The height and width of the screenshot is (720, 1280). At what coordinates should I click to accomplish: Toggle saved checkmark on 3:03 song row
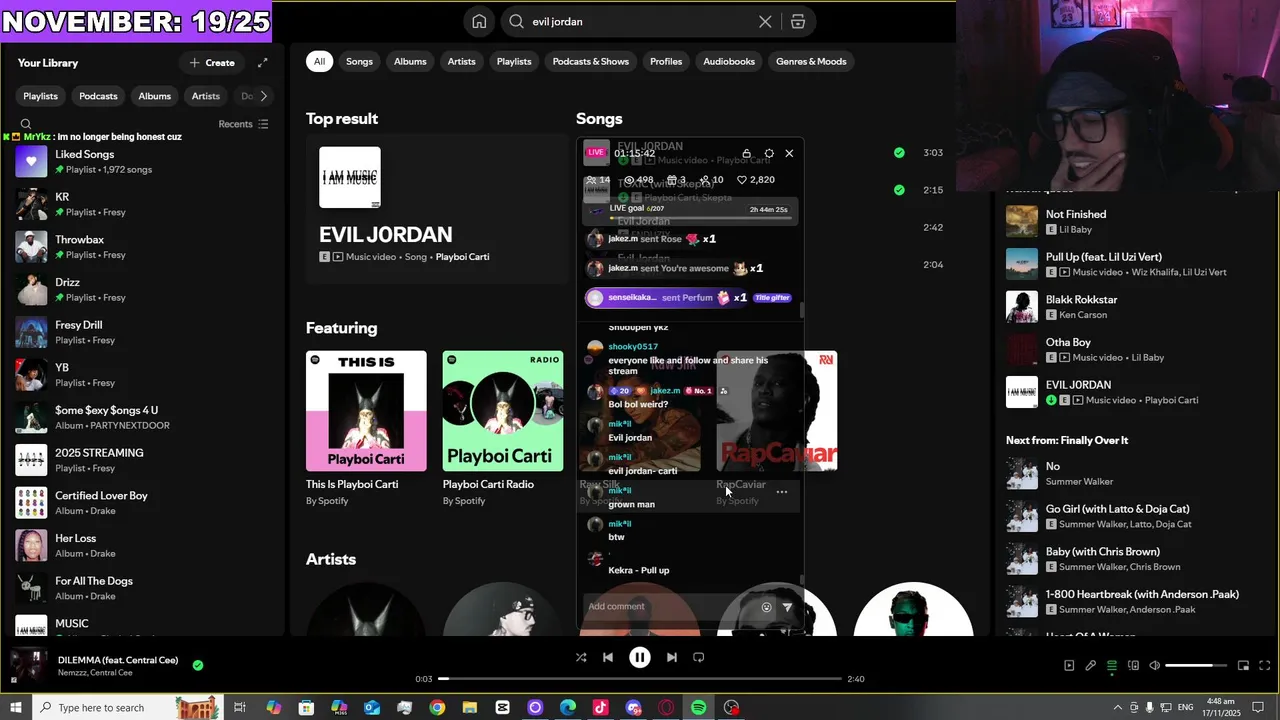point(899,153)
